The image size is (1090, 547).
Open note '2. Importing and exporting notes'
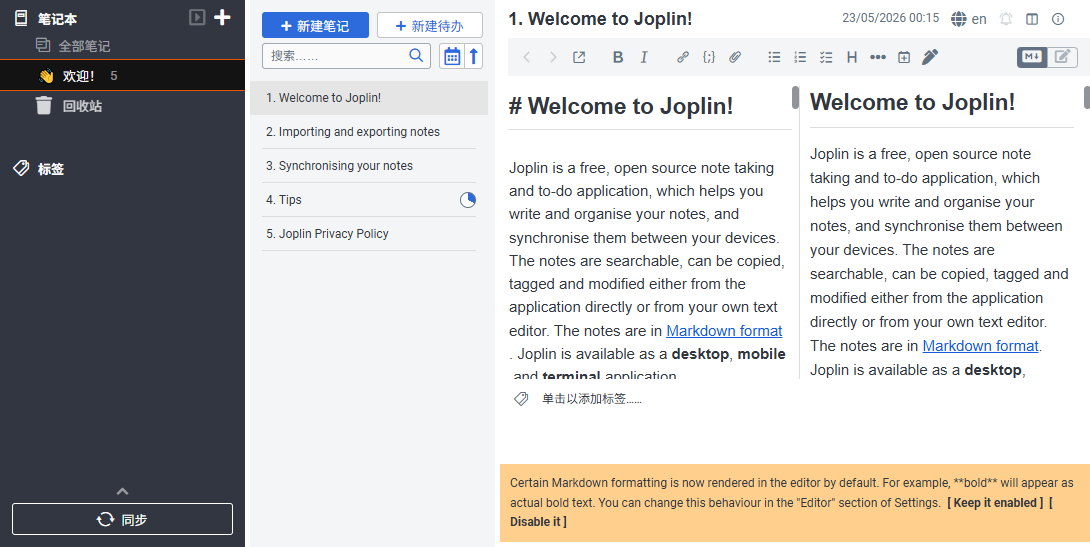(369, 131)
